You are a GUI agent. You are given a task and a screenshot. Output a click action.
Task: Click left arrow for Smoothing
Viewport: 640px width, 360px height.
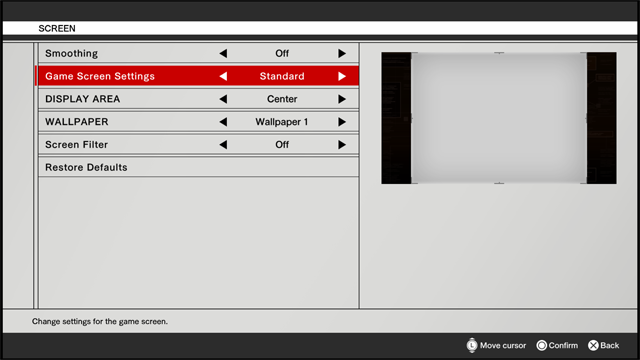point(223,53)
